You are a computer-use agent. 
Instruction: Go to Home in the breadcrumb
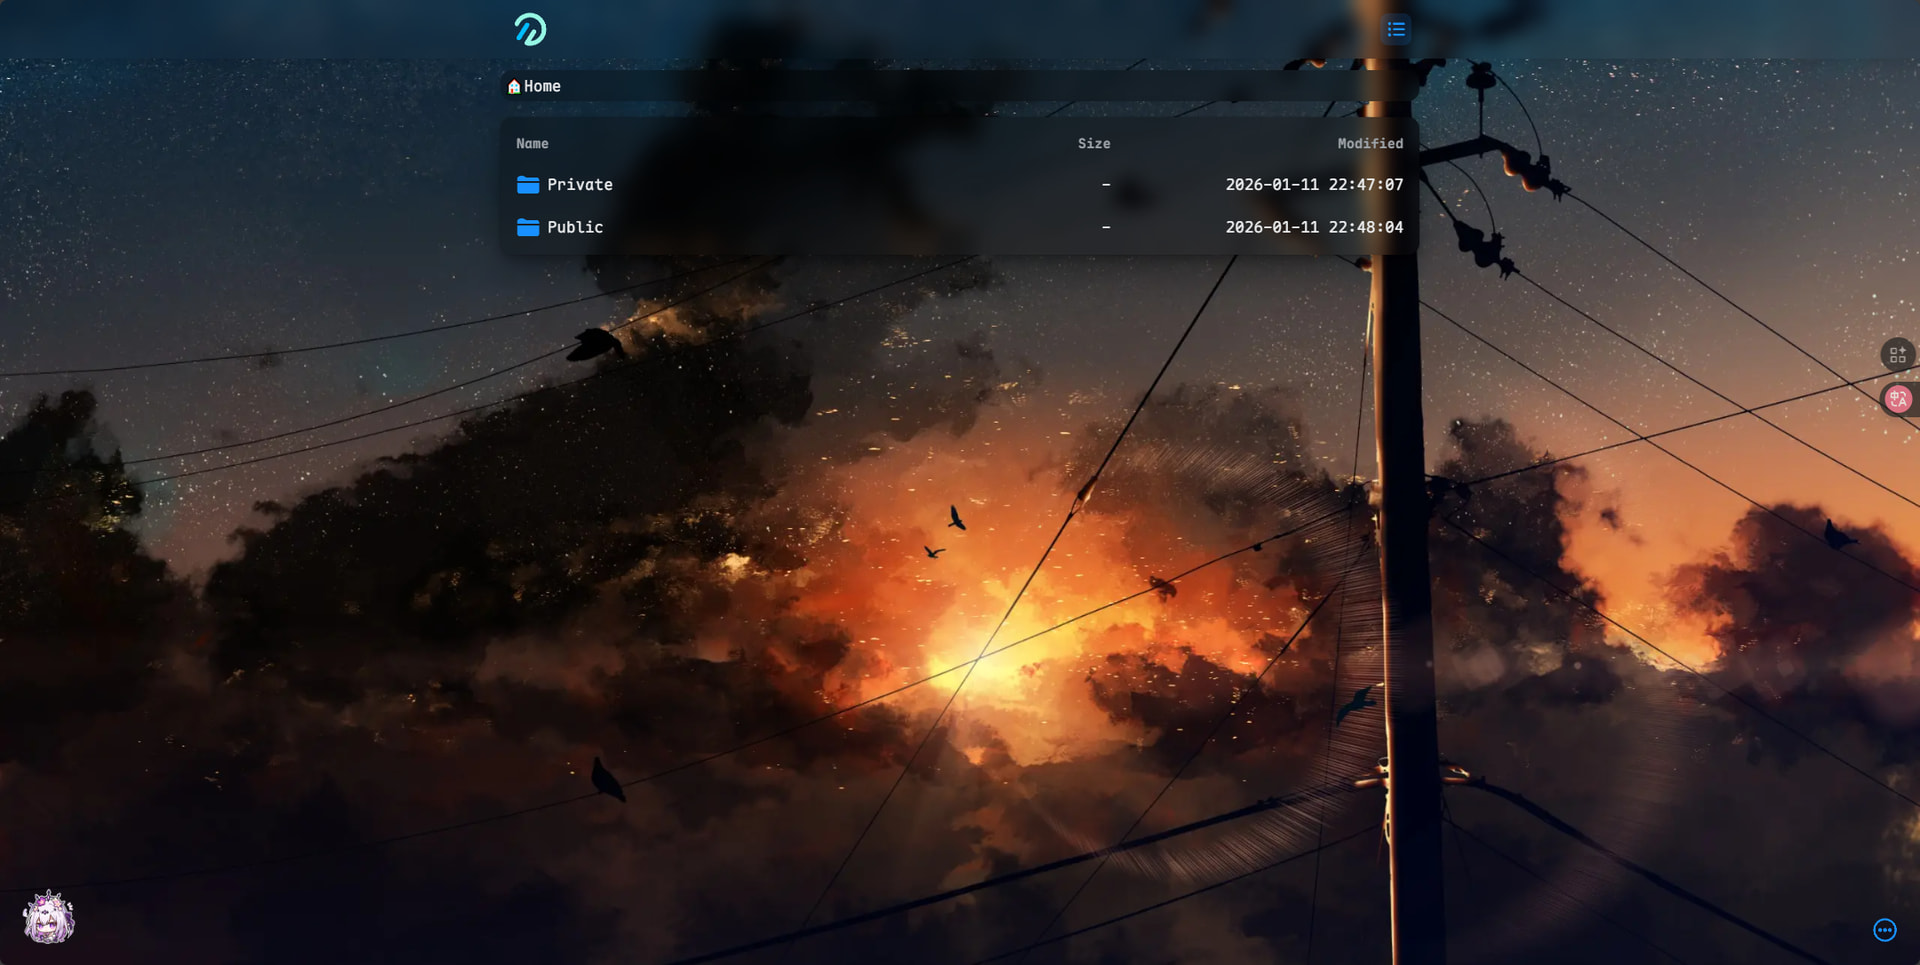click(542, 86)
